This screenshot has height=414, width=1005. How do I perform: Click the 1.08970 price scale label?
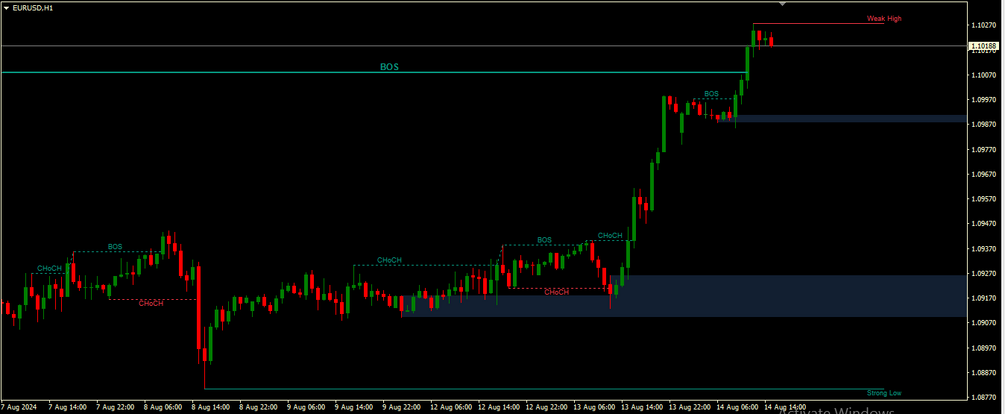(984, 348)
